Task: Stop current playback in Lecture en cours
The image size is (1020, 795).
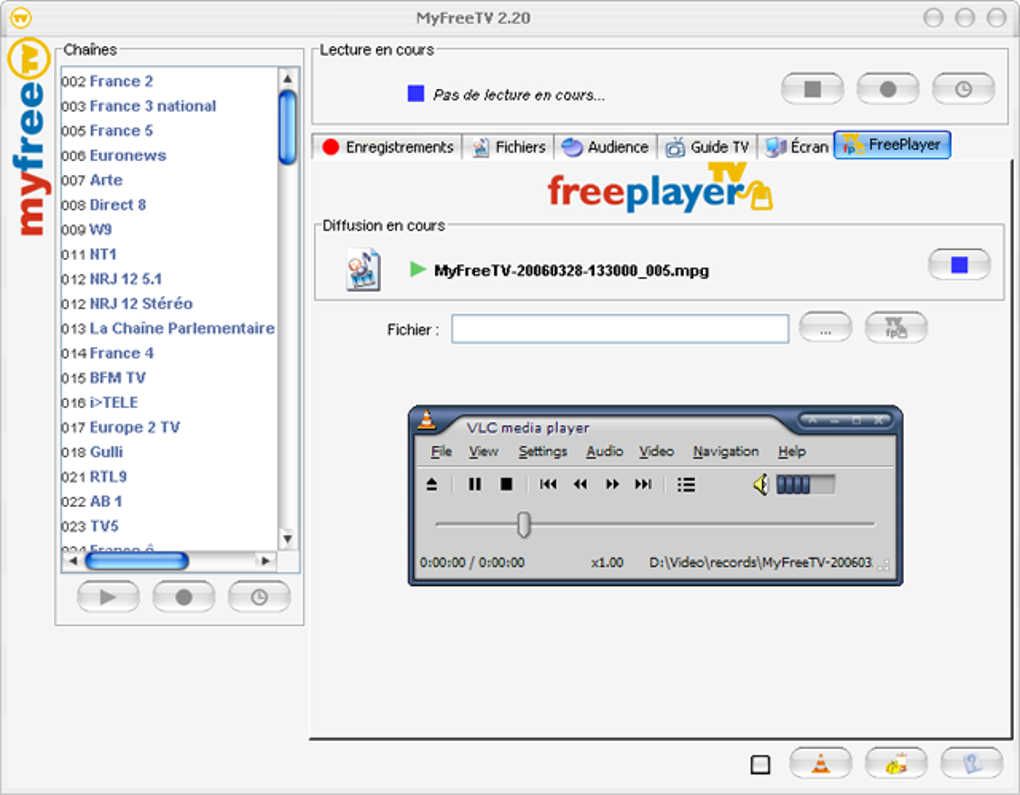Action: pos(812,88)
